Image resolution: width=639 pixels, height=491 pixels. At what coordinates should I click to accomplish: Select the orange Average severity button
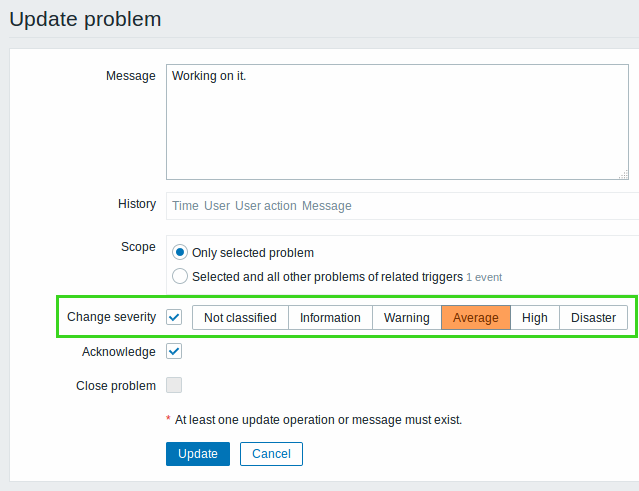[475, 318]
